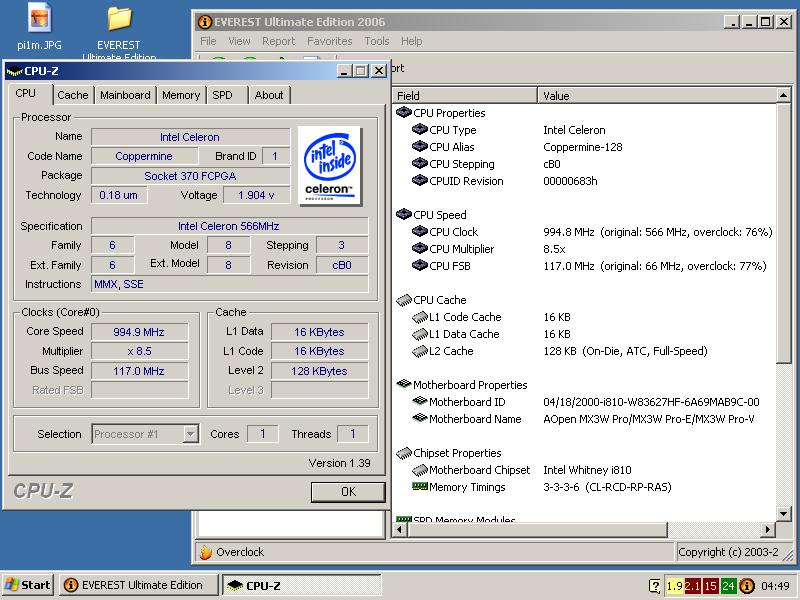Click the icon beside CPU Multiplier
The image size is (800, 600).
[x=419, y=248]
